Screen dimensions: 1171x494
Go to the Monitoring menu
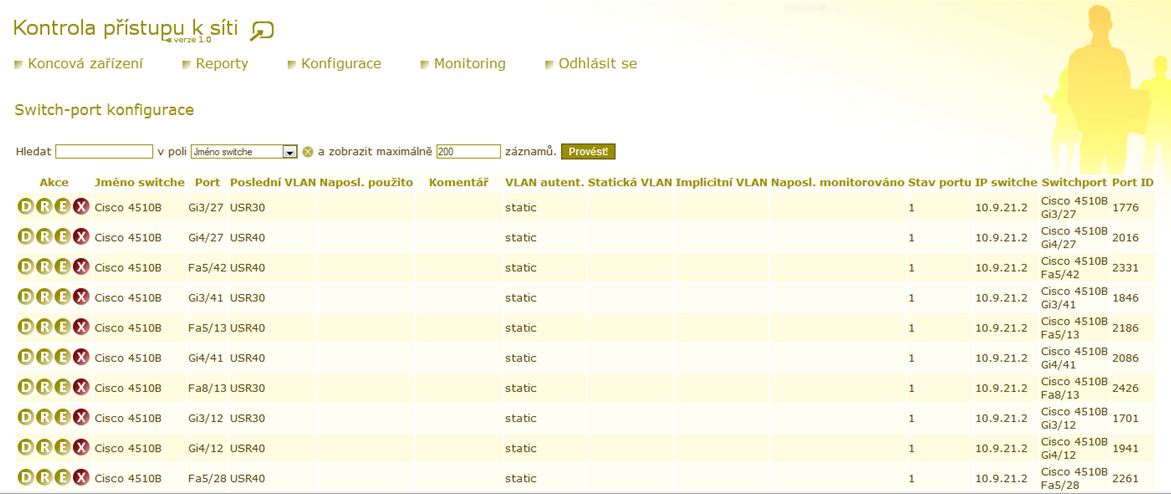pyautogui.click(x=469, y=64)
